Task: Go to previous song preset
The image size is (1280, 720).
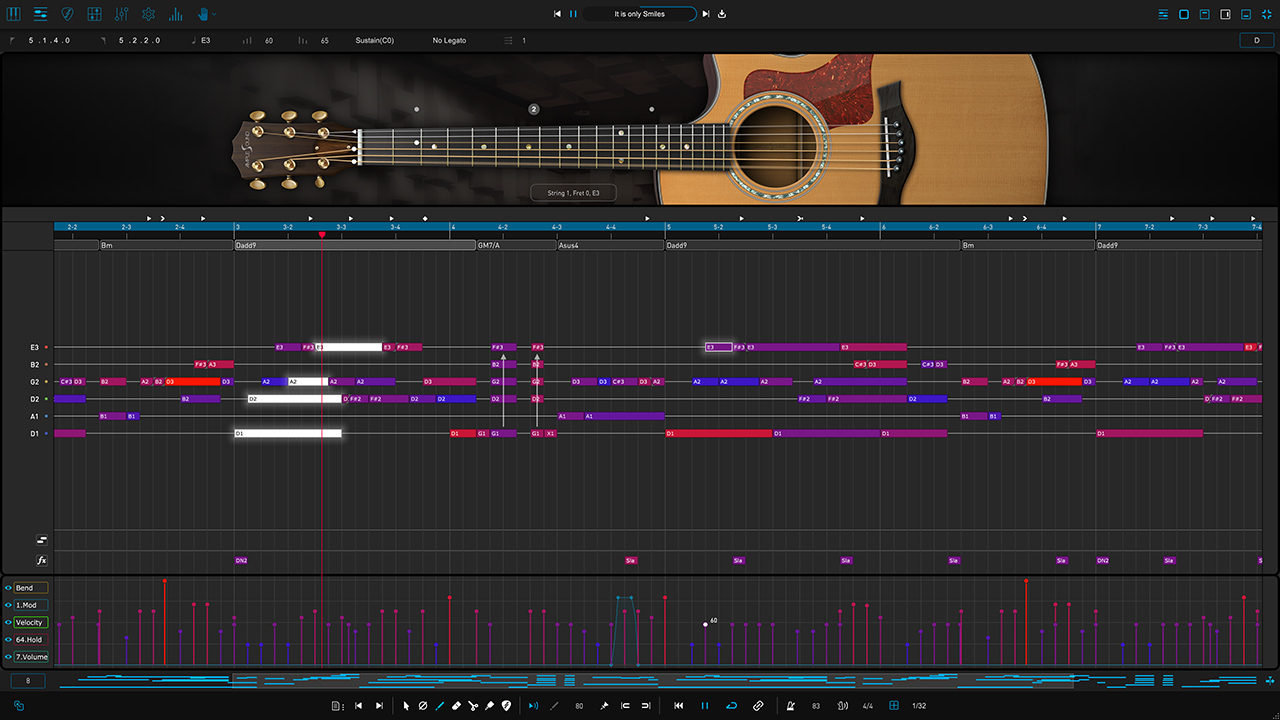Action: pyautogui.click(x=558, y=14)
